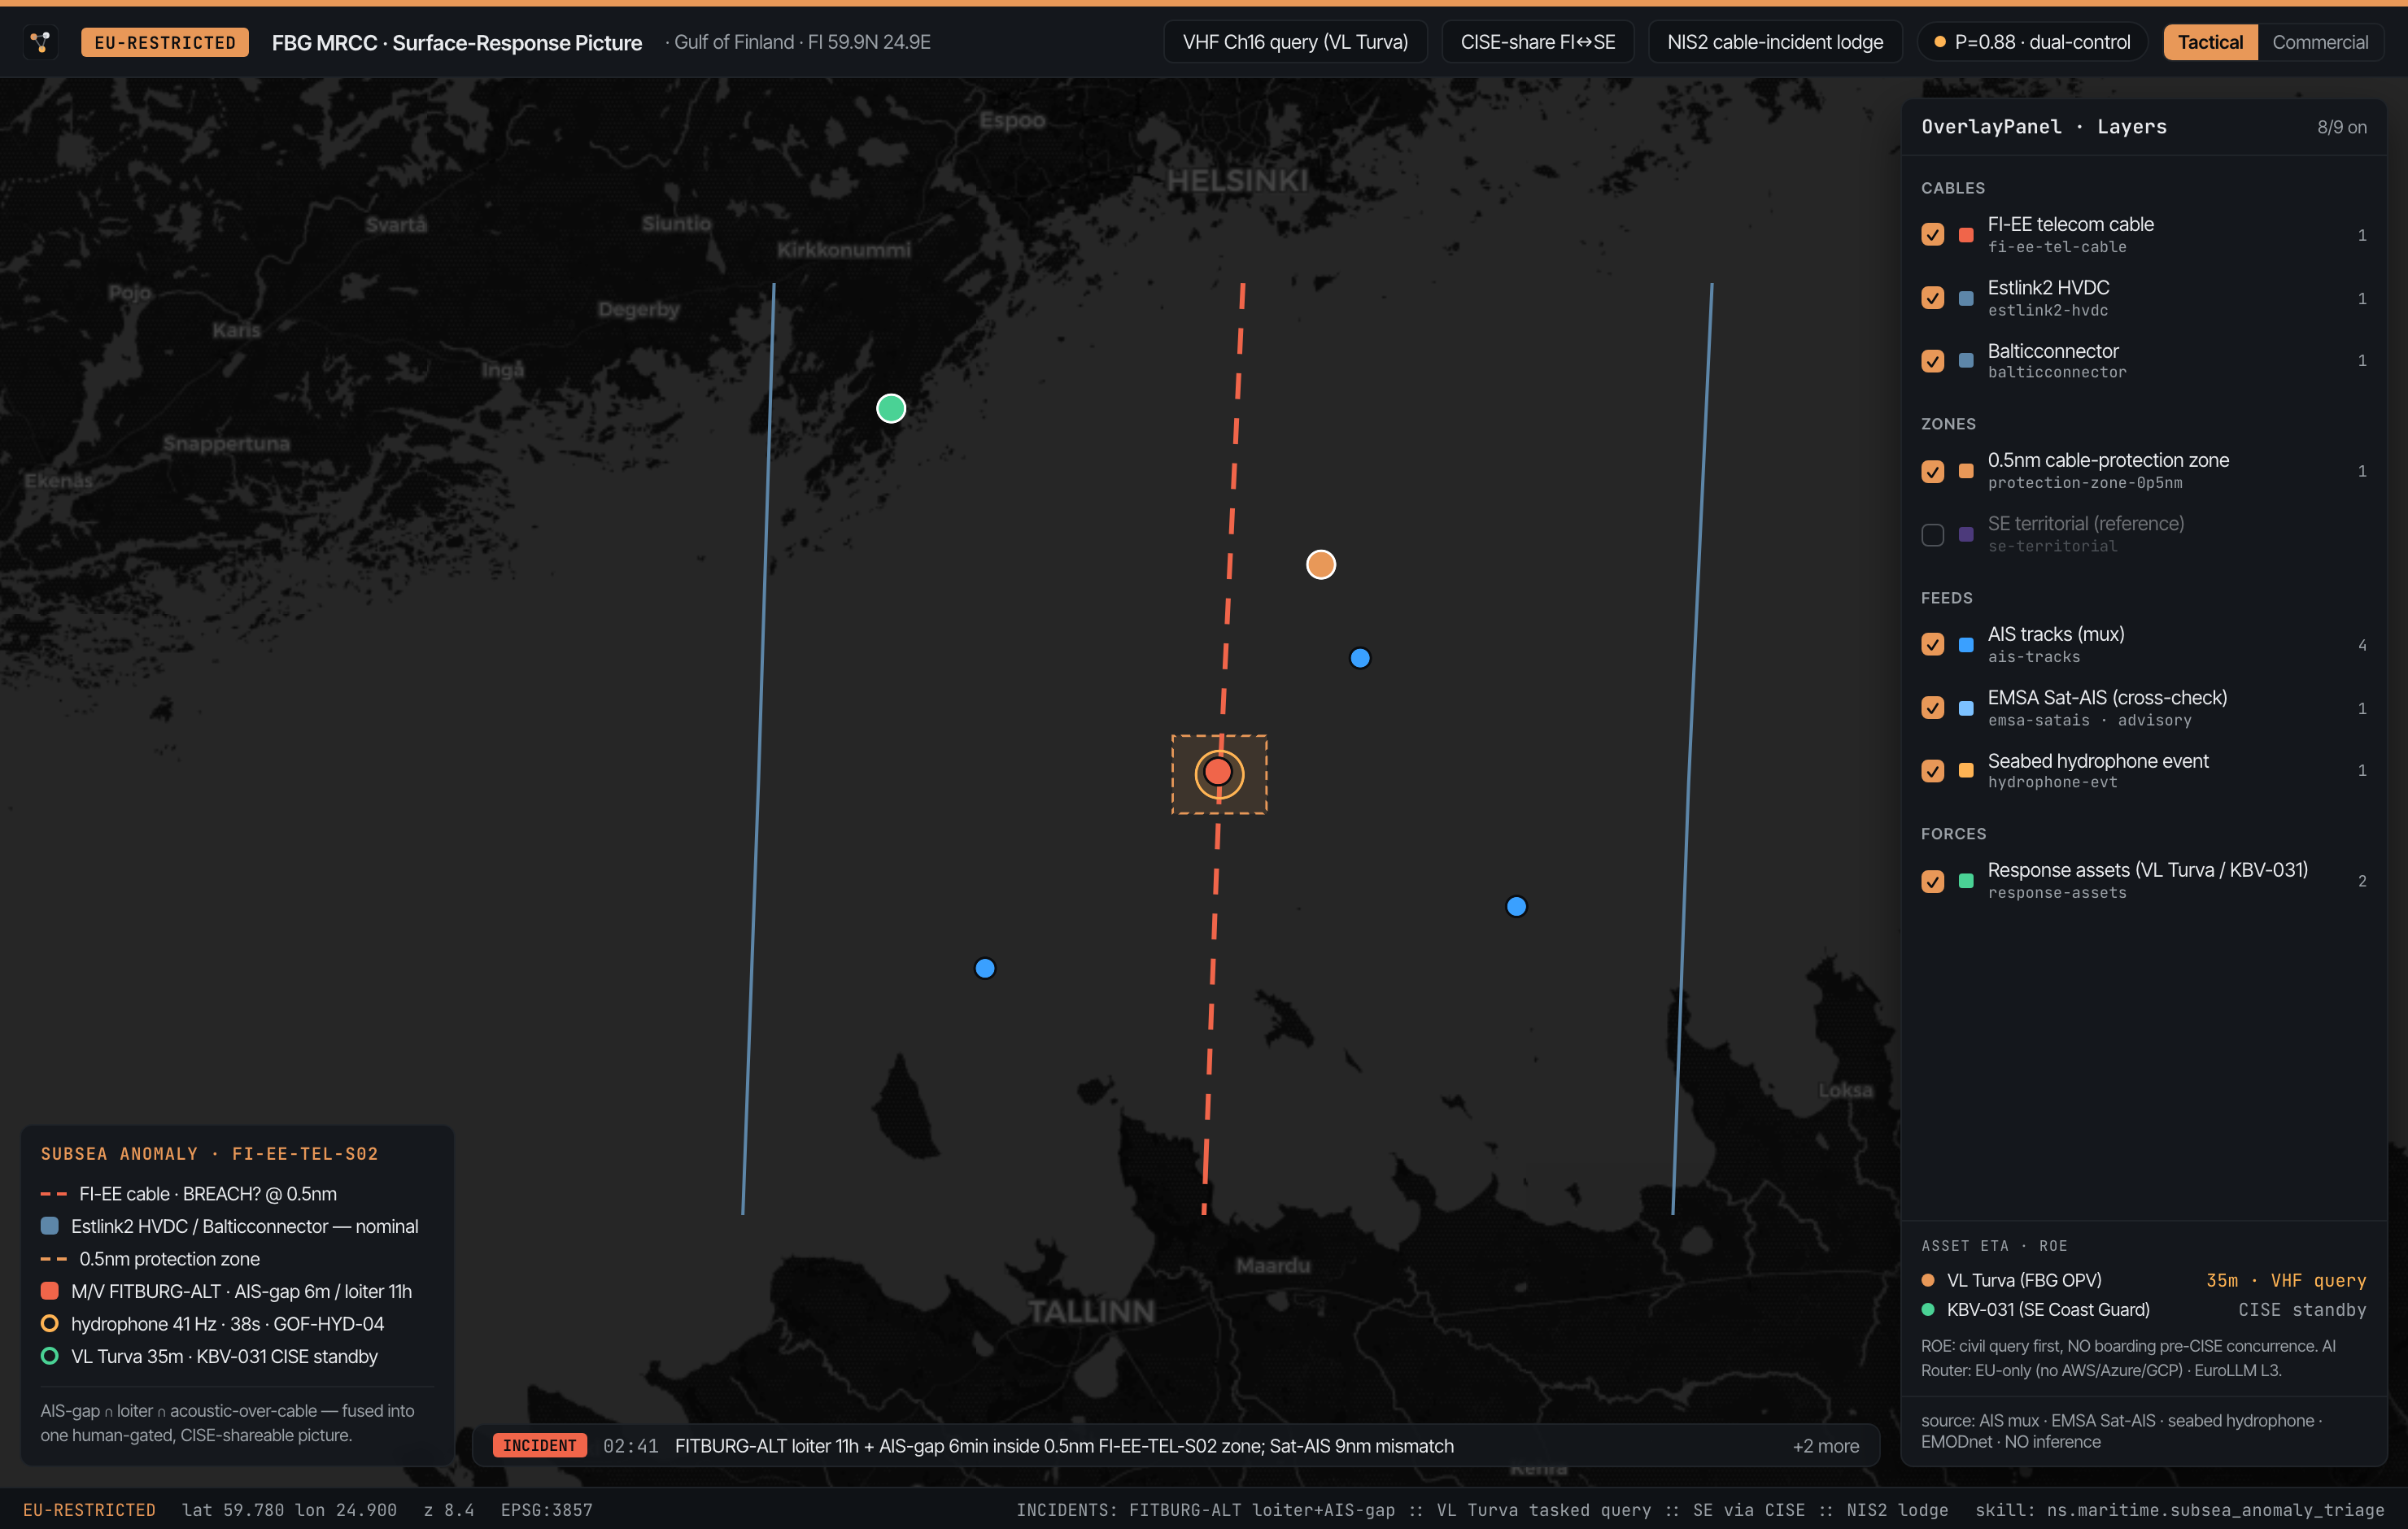The width and height of the screenshot is (2408, 1529).
Task: Select VL Turva (FBG OPV) asset row
Action: coord(2143,1280)
